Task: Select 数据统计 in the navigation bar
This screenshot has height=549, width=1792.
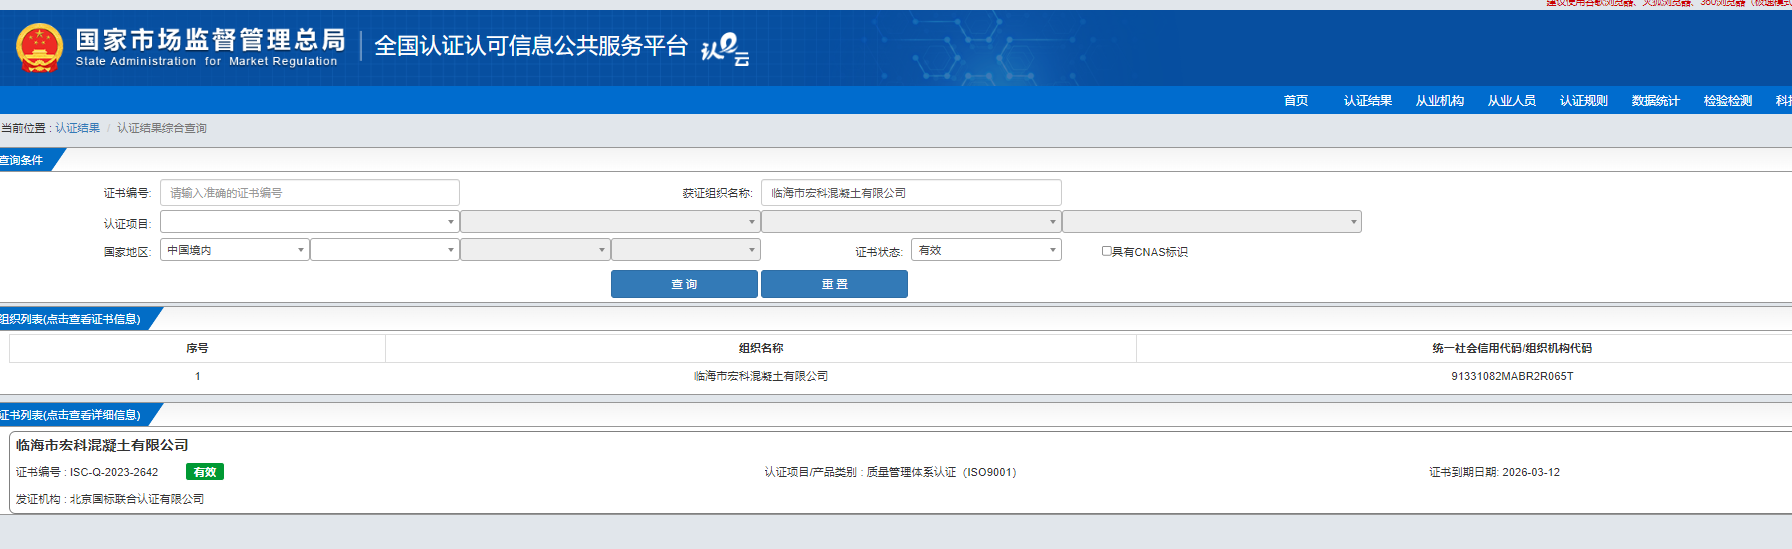Action: pyautogui.click(x=1655, y=101)
